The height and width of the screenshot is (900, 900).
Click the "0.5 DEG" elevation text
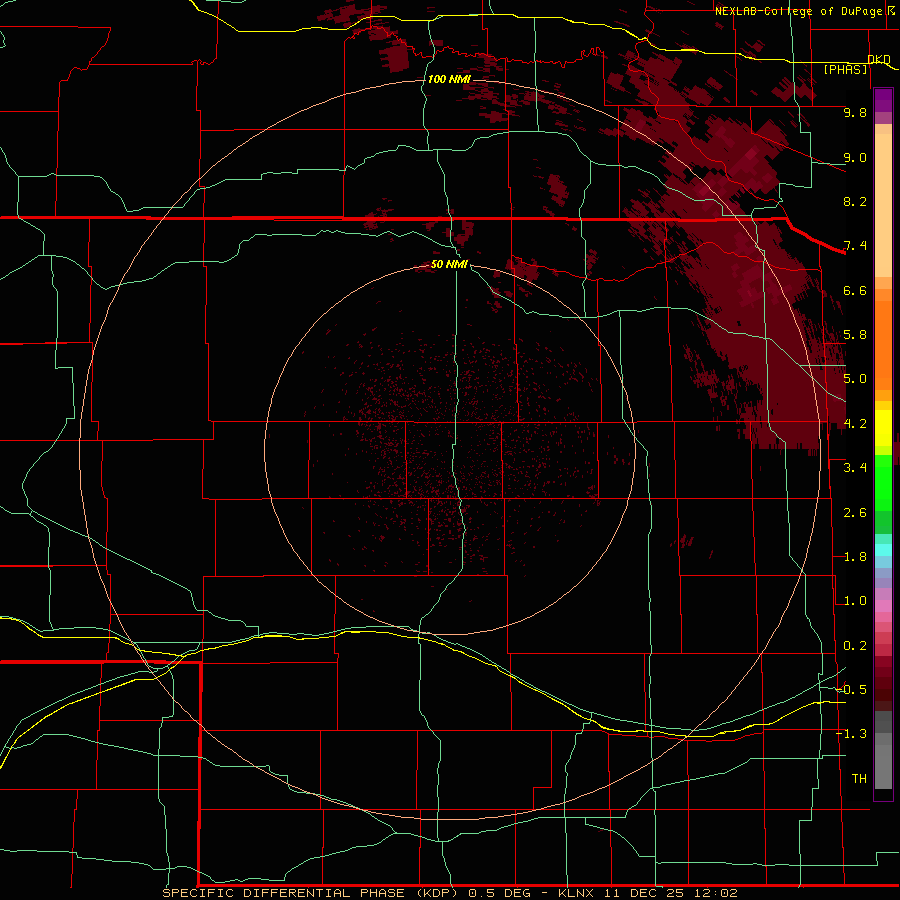[x=498, y=893]
